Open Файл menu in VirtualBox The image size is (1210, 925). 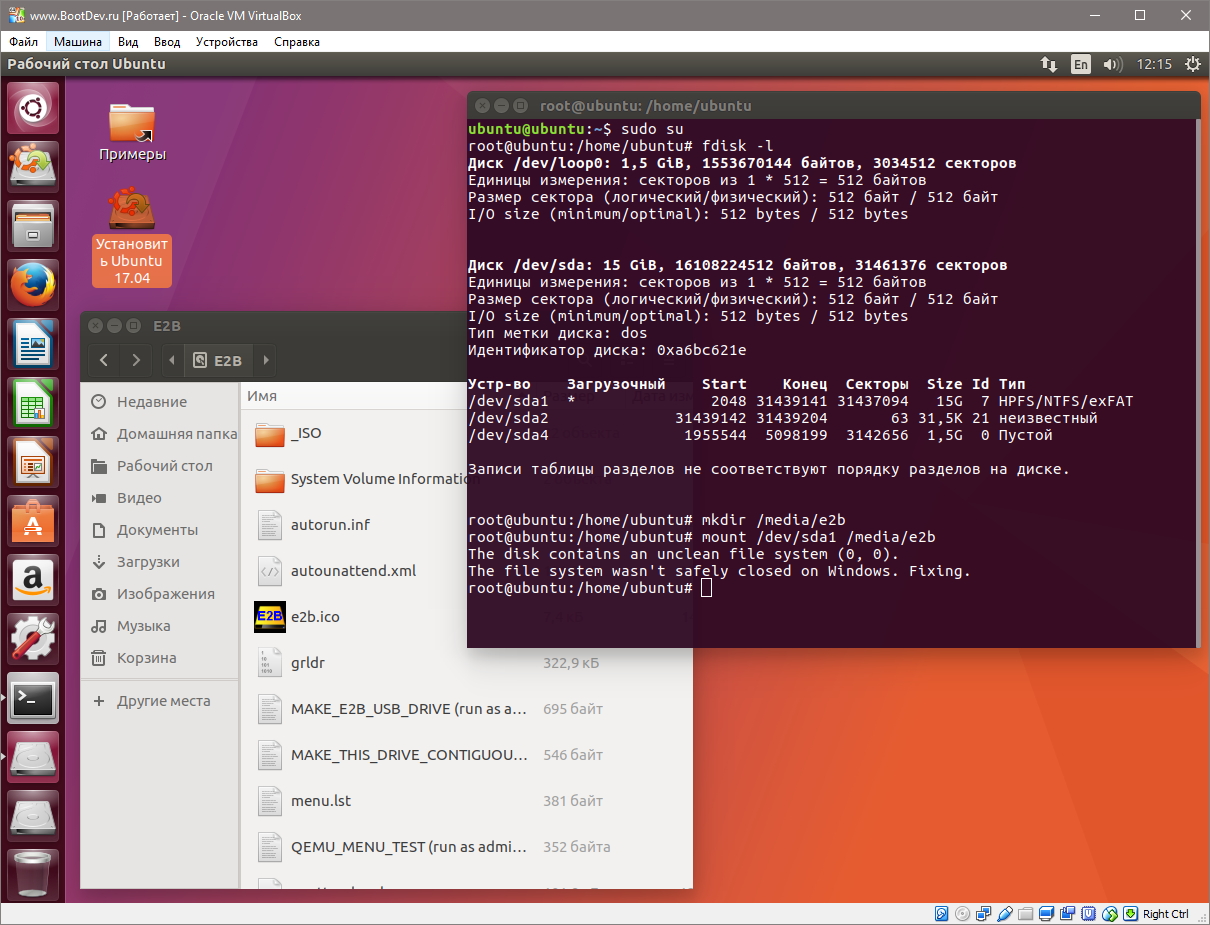[24, 42]
